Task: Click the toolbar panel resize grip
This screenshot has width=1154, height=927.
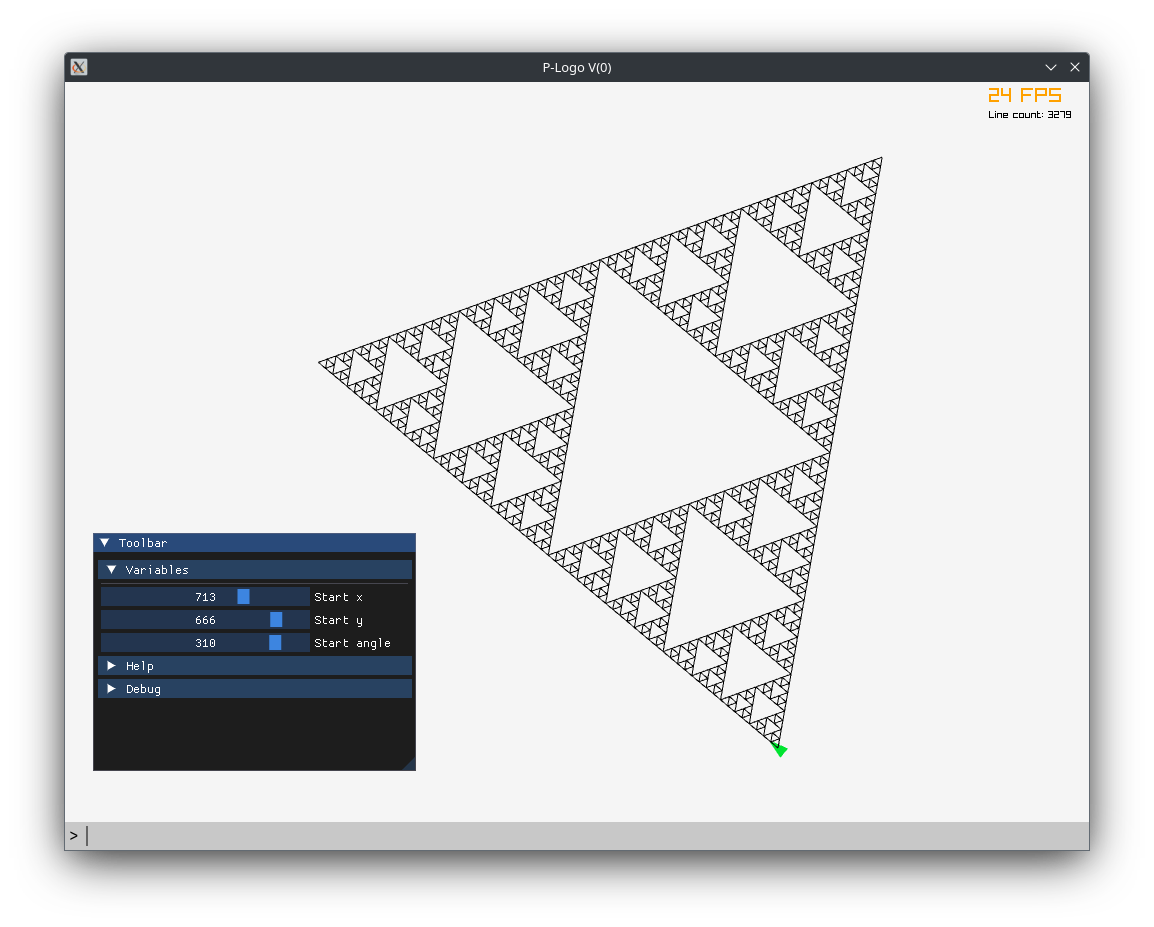Action: 409,764
